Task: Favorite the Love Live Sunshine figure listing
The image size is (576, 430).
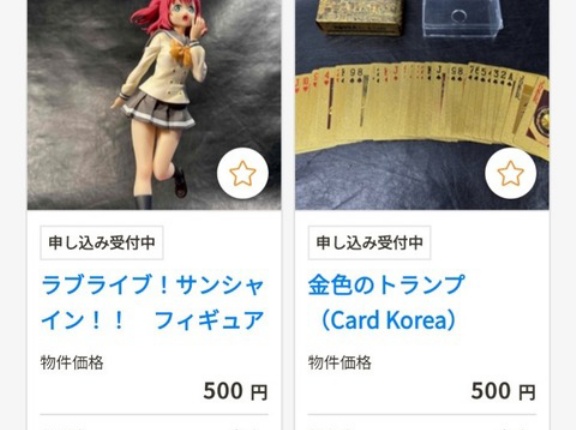Action: point(242,173)
